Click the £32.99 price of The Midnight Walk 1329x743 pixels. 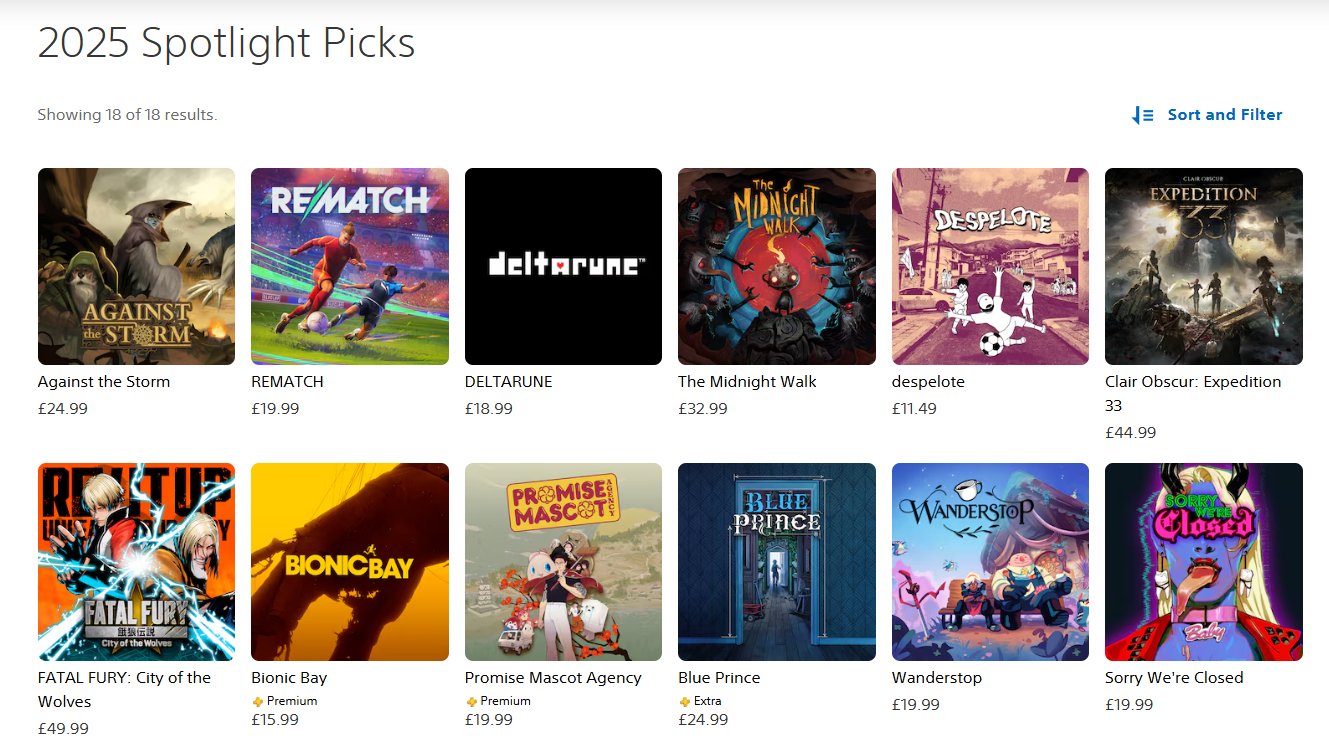[x=703, y=409]
